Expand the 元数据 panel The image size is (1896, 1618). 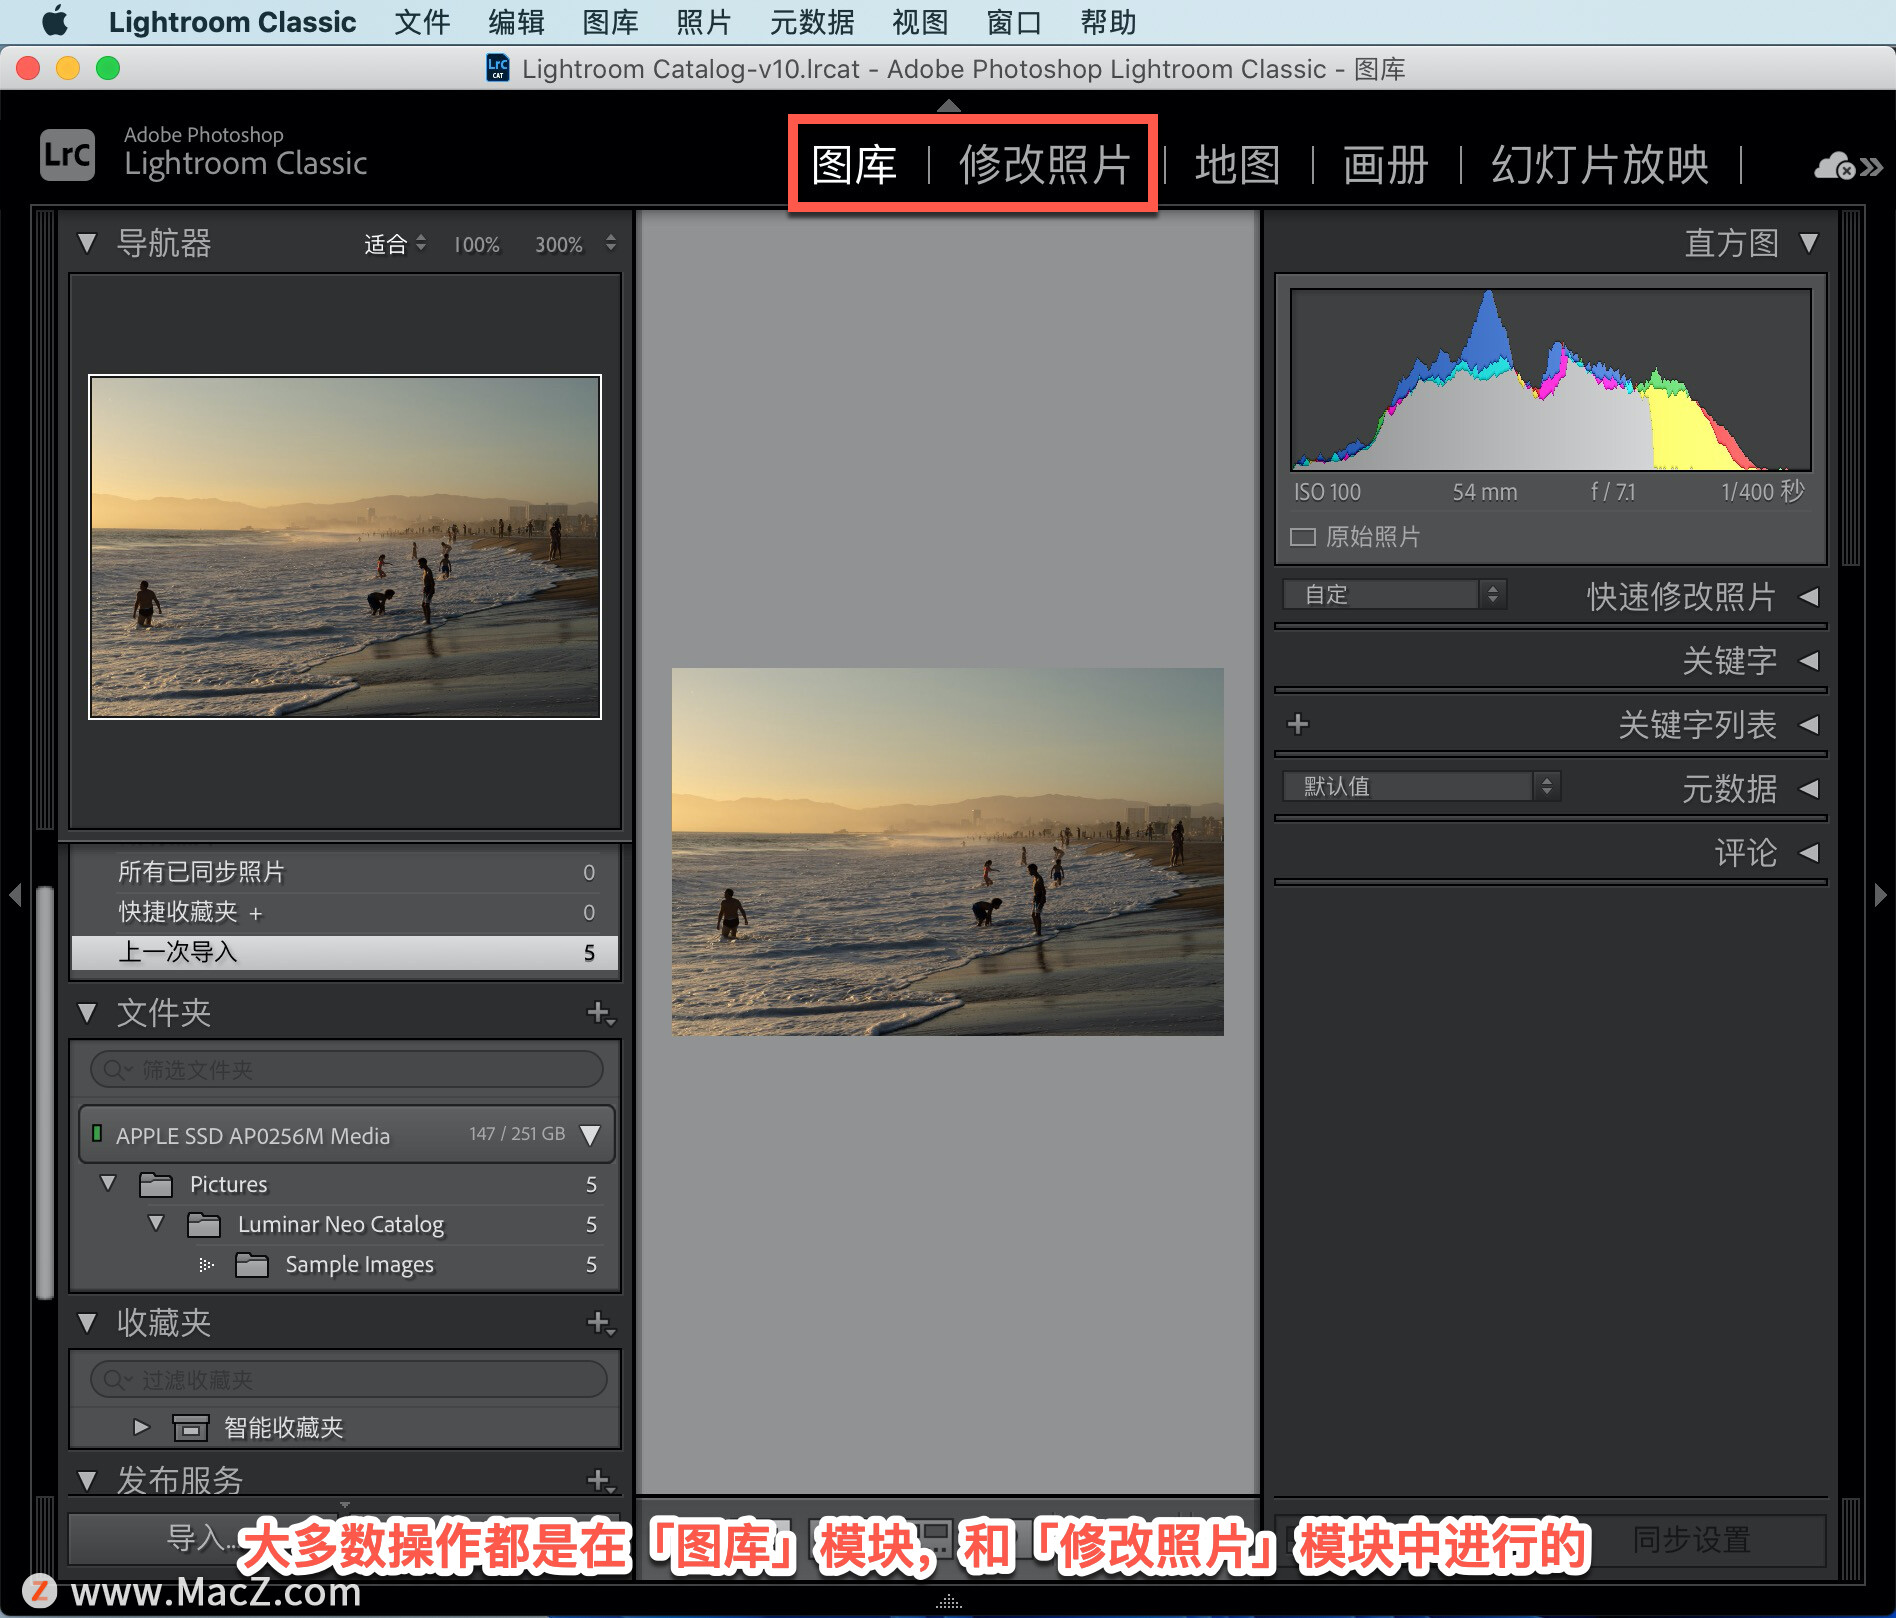click(1808, 789)
